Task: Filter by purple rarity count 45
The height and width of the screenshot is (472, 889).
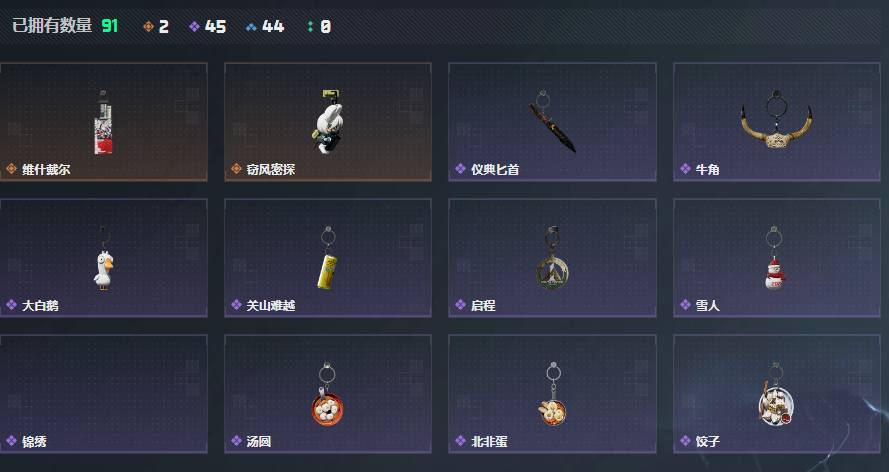Action: coord(208,26)
